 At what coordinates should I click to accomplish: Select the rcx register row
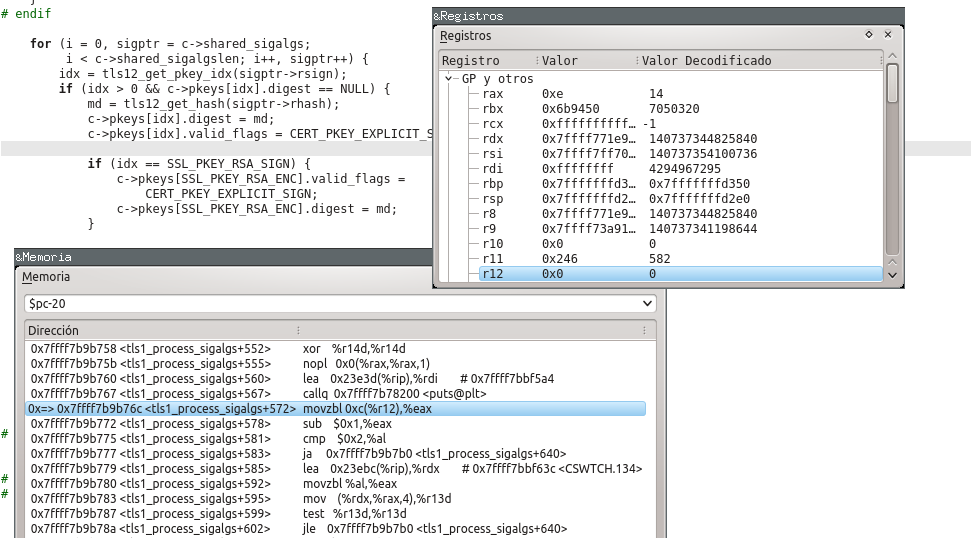(x=681, y=124)
